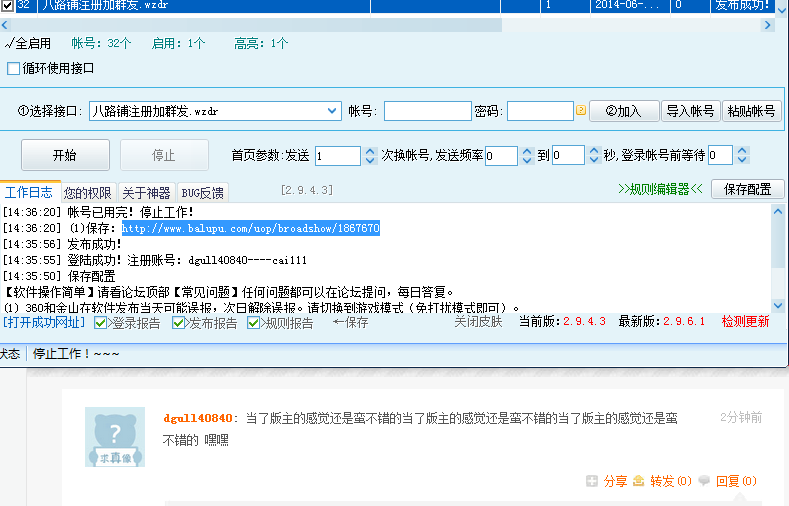
Task: Click the 关闭皮肤 link
Action: pos(478,321)
